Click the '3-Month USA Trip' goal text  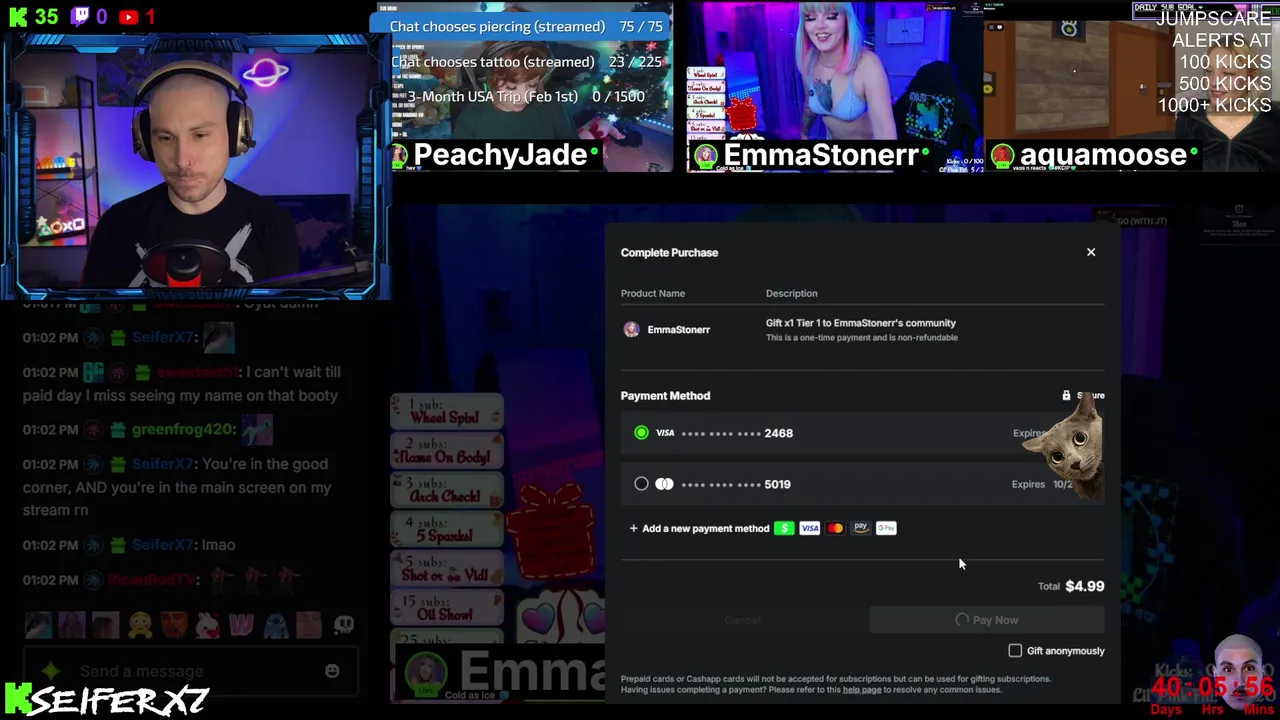pyautogui.click(x=492, y=97)
